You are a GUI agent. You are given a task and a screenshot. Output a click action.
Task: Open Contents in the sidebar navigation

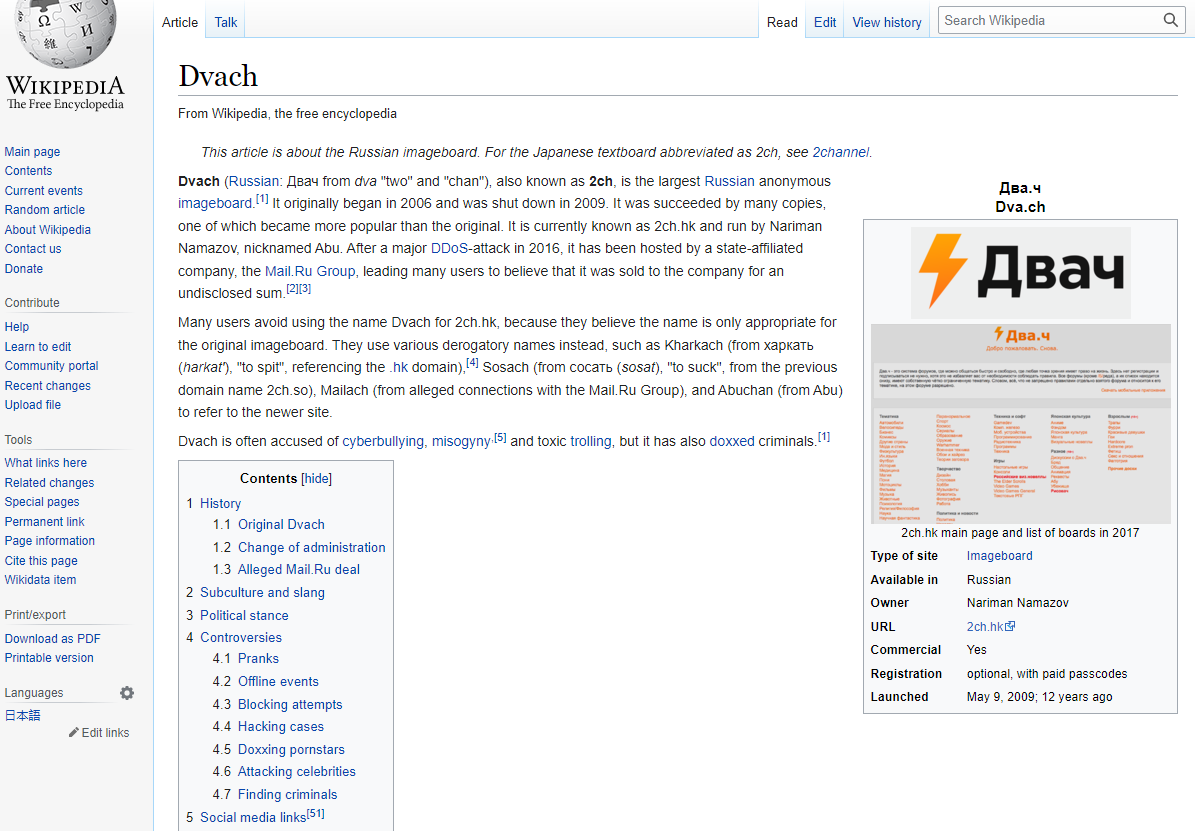click(x=28, y=171)
